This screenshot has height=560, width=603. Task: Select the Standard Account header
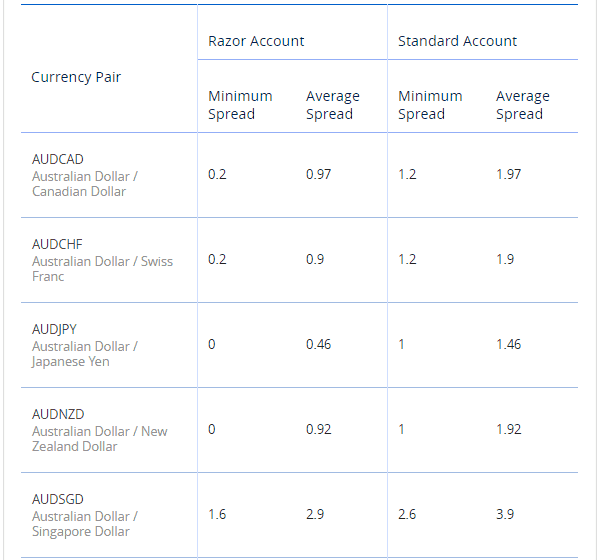[x=457, y=41]
